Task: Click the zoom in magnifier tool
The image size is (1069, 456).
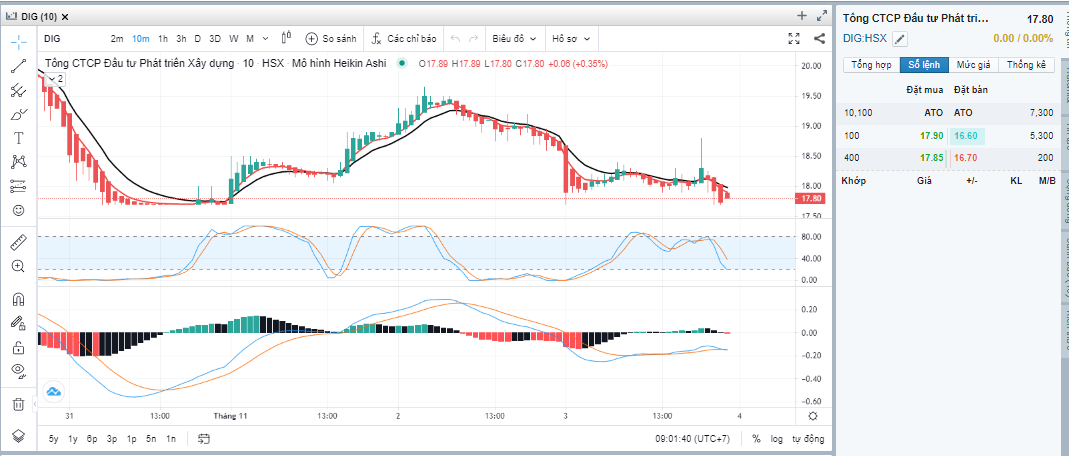Action: [18, 267]
